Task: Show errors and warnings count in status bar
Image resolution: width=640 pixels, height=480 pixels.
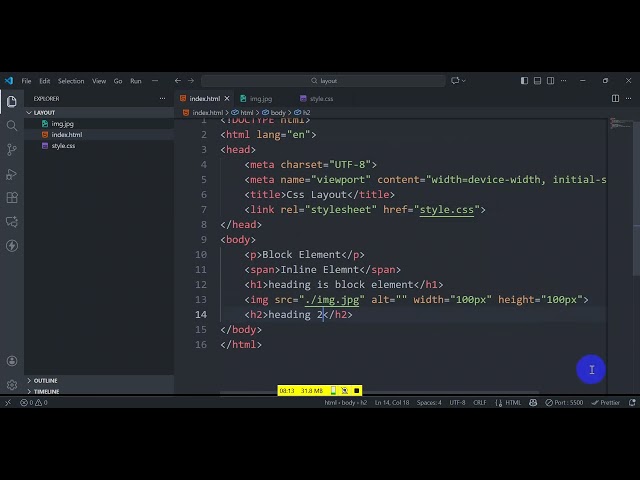Action: (x=34, y=402)
